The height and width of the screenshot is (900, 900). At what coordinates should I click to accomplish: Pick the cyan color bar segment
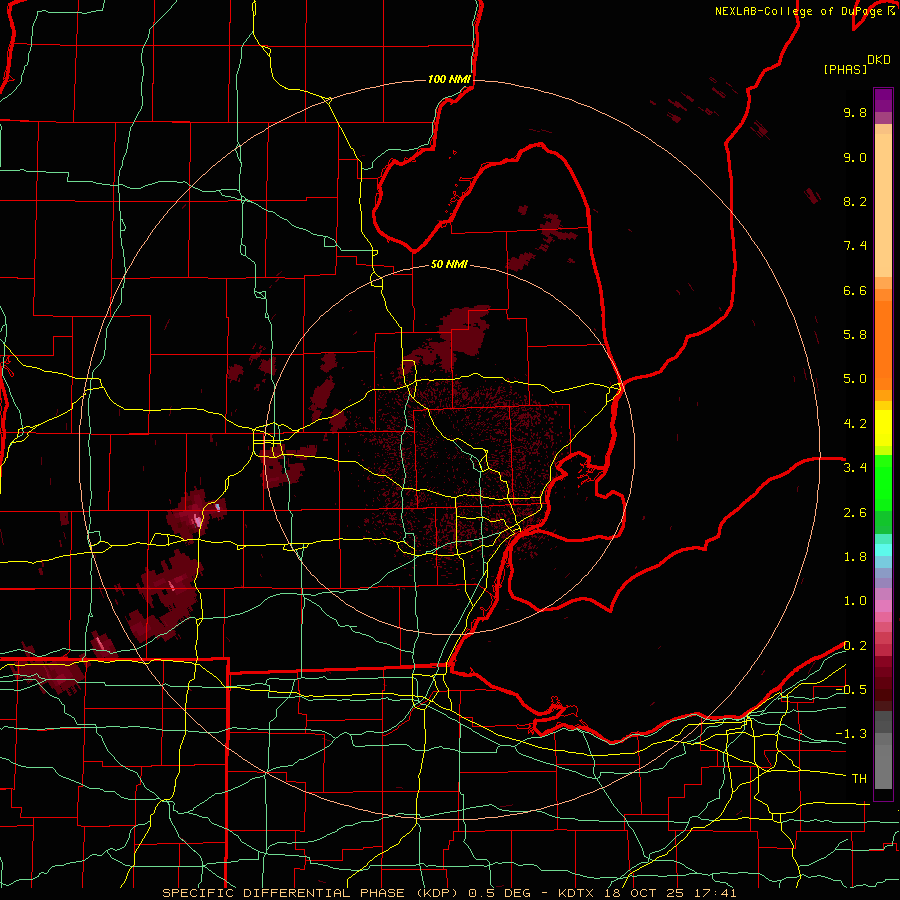coord(883,550)
